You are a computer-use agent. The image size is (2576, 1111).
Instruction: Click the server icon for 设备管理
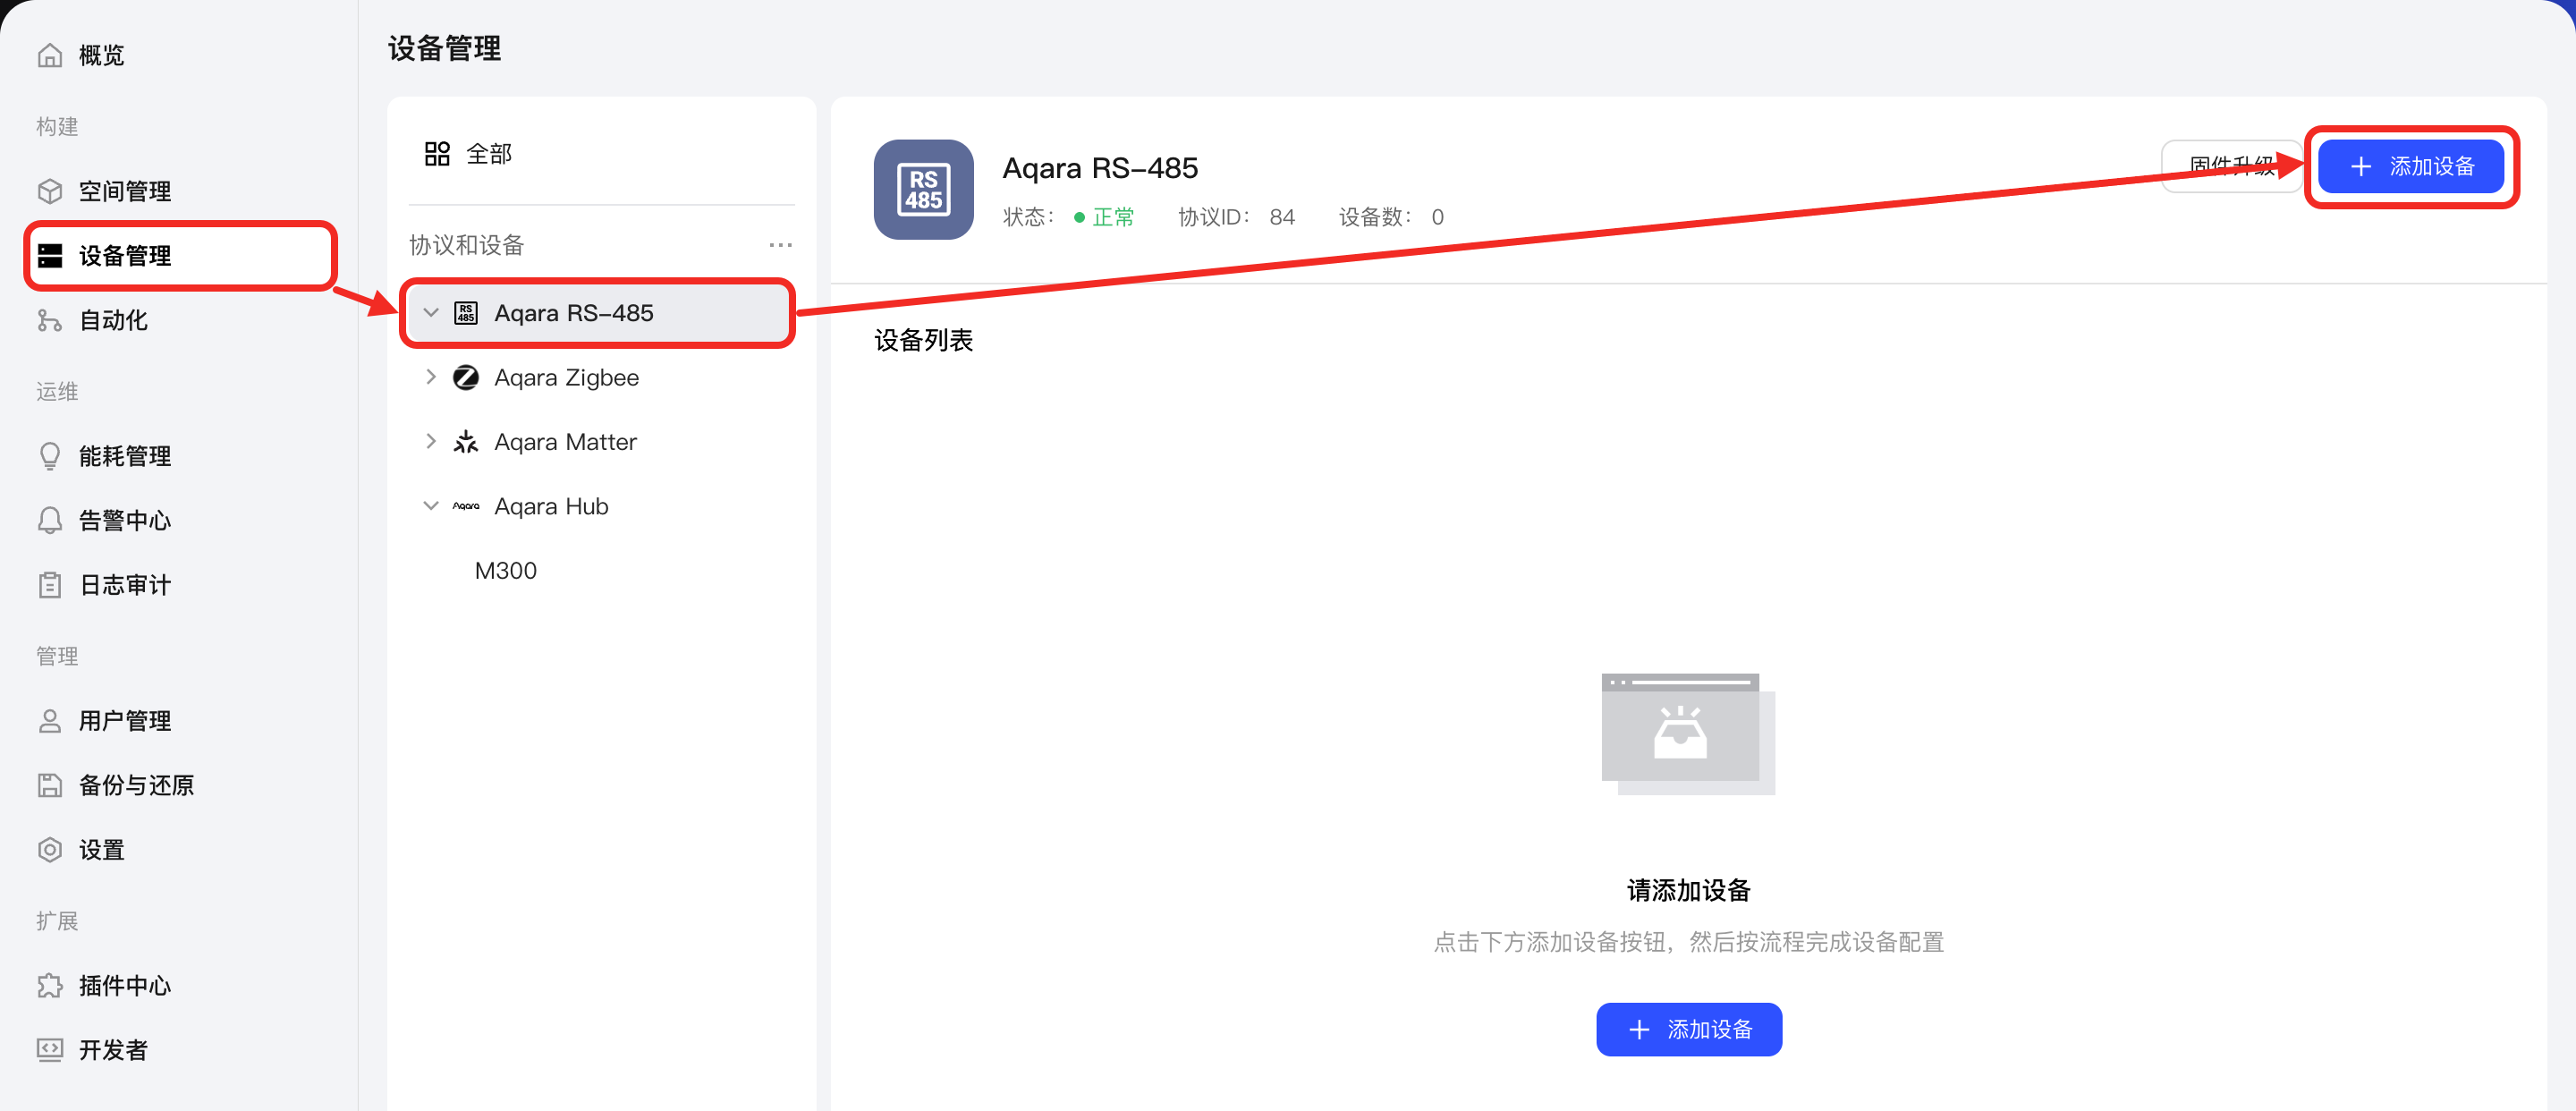coord(50,256)
